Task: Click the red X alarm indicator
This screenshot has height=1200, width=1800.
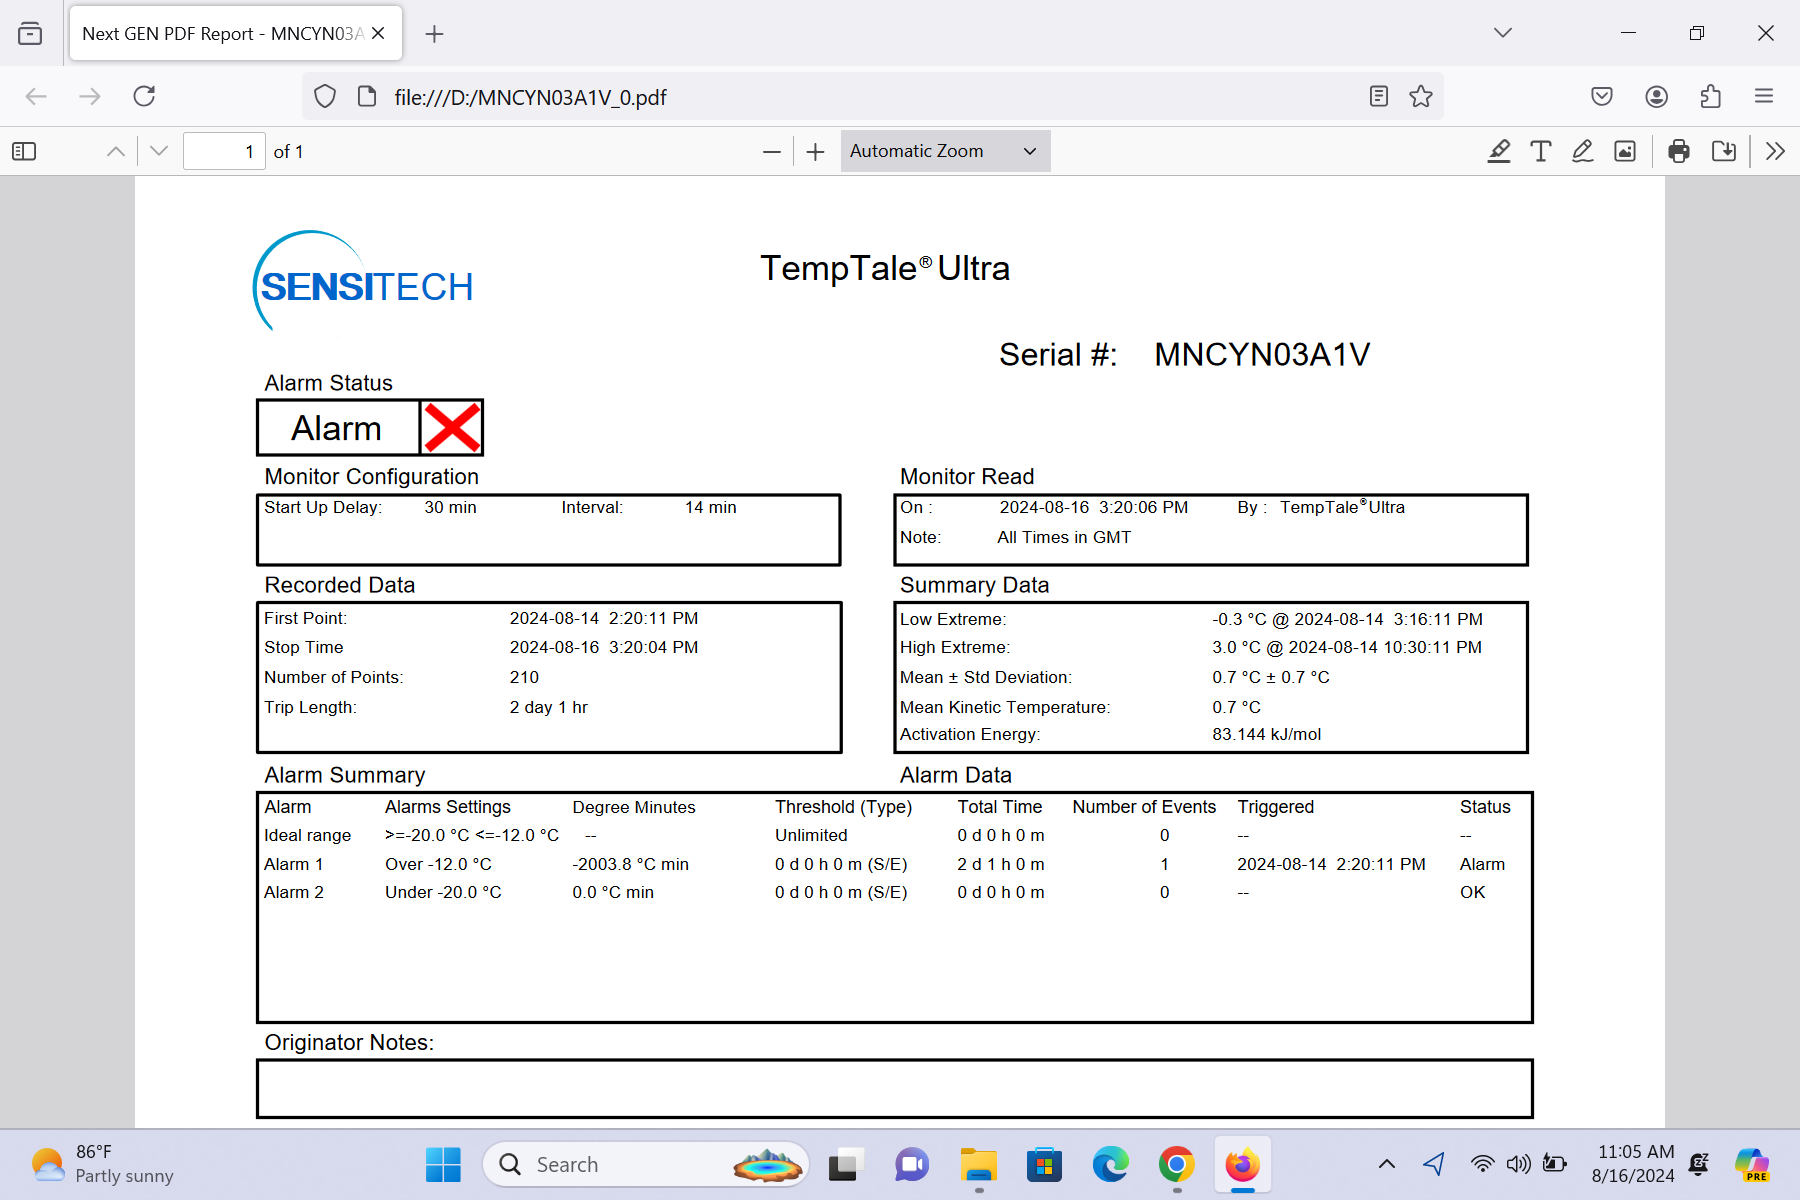Action: [x=452, y=428]
